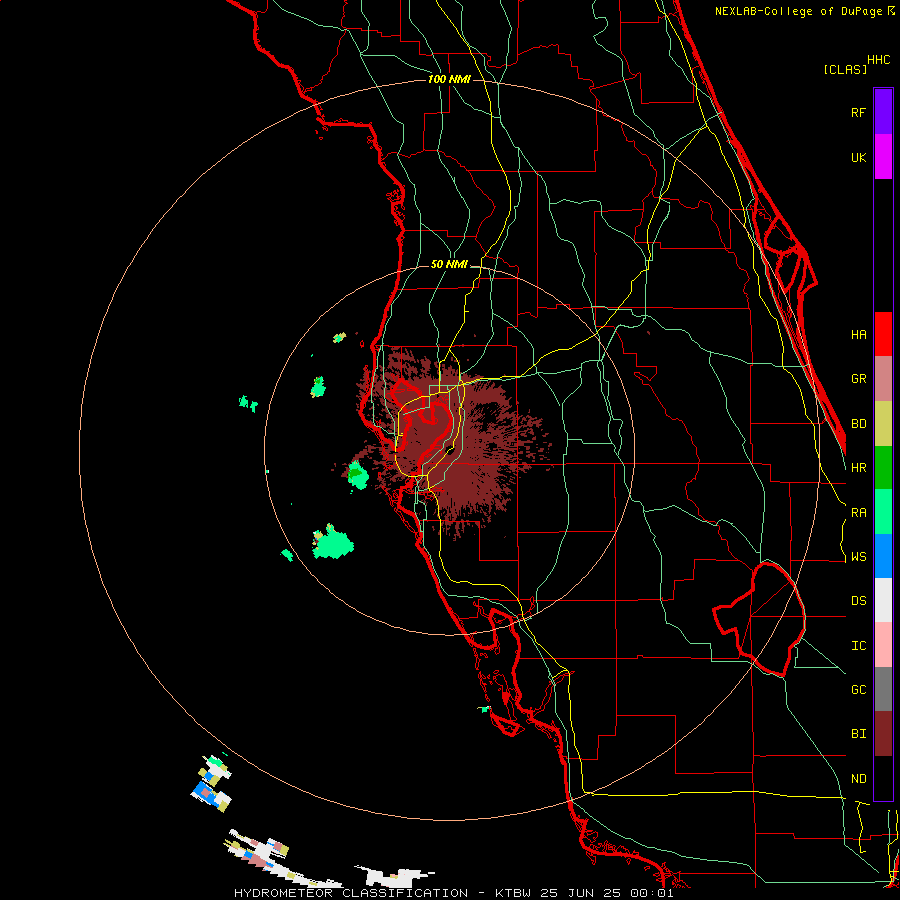This screenshot has width=900, height=900.
Task: Click the WS legend label
Action: pos(858,556)
